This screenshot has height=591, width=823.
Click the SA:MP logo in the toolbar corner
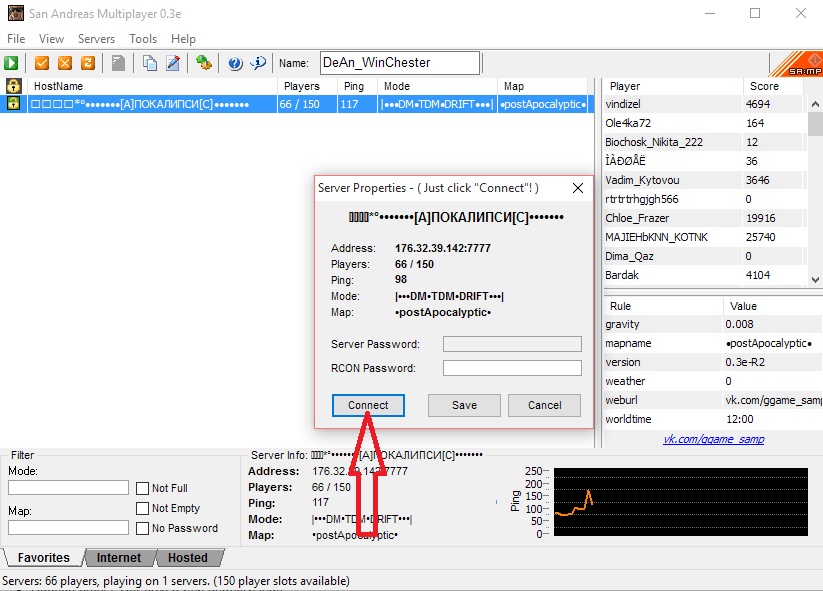[796, 64]
